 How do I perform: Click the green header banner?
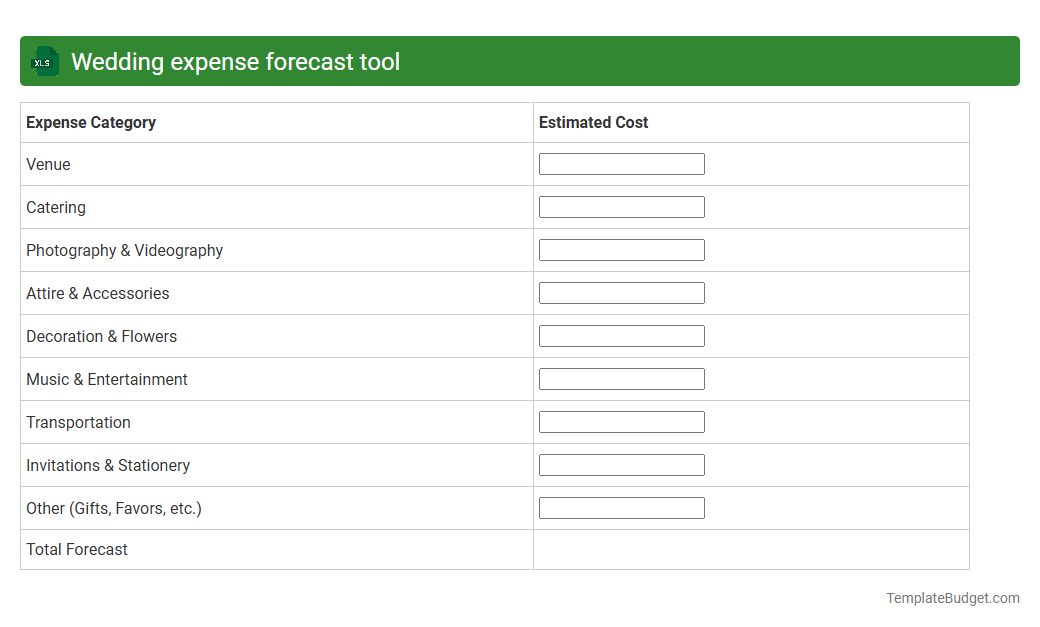point(520,61)
